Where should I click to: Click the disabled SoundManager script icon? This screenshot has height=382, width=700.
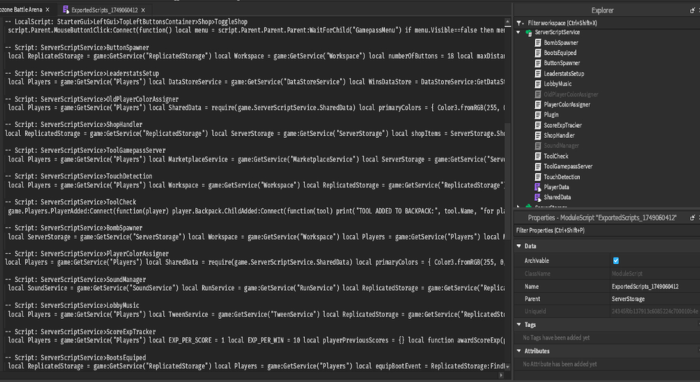[538, 146]
